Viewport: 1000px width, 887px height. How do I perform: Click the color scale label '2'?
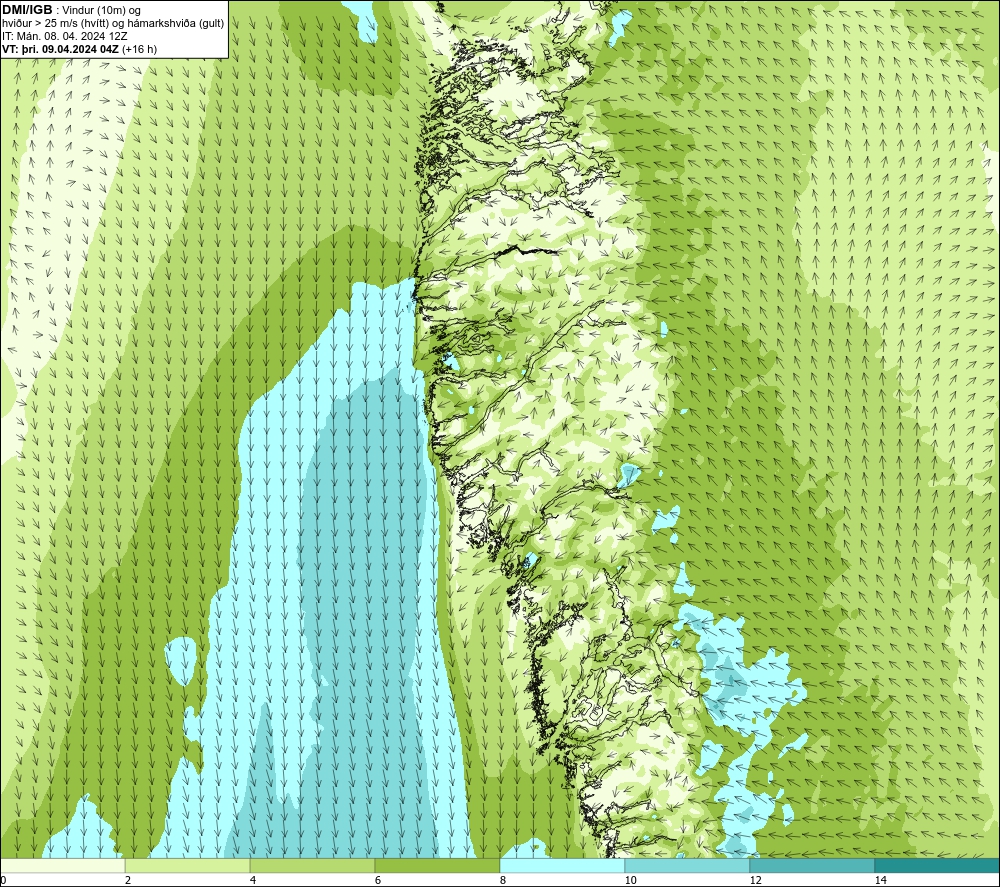click(128, 880)
